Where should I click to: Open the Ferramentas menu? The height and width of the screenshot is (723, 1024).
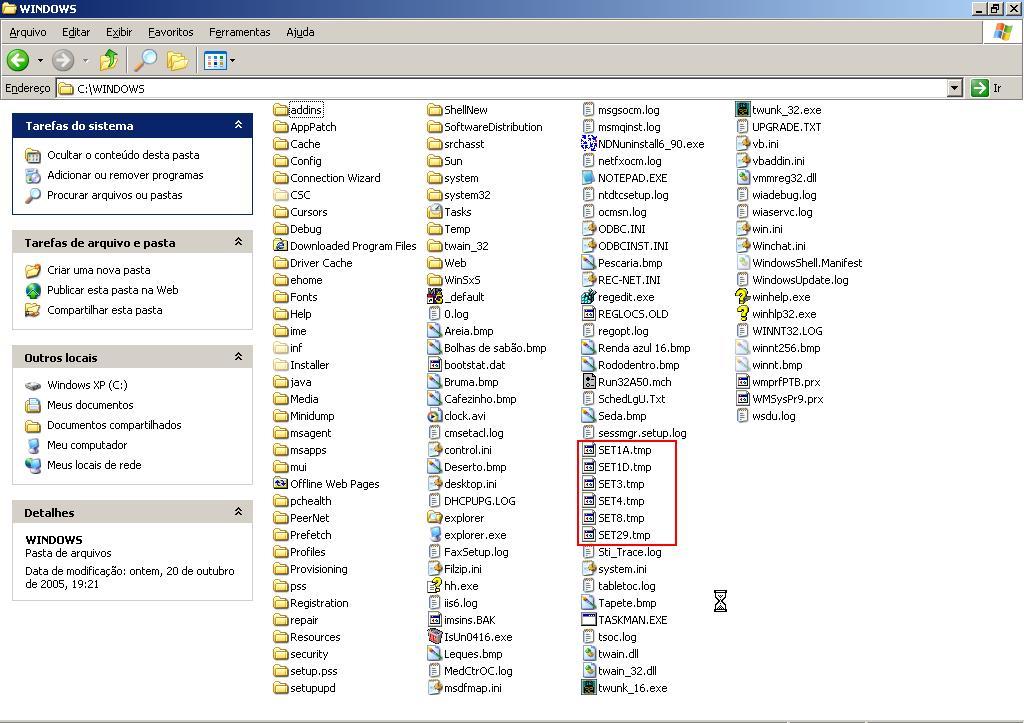[x=239, y=32]
